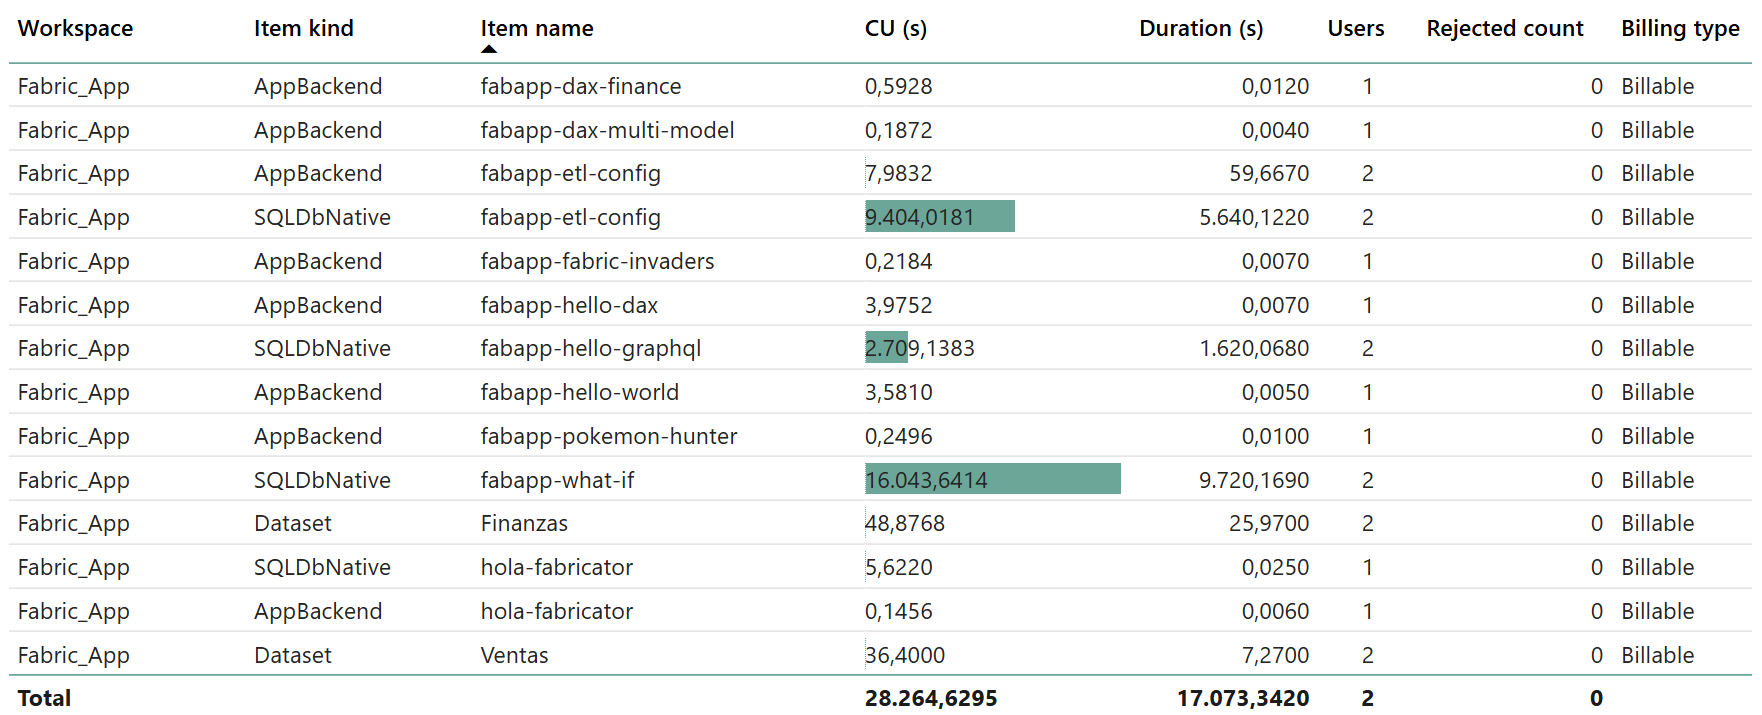Sort by the Duration (s) column header
This screenshot has height=715, width=1762.
point(1201,28)
